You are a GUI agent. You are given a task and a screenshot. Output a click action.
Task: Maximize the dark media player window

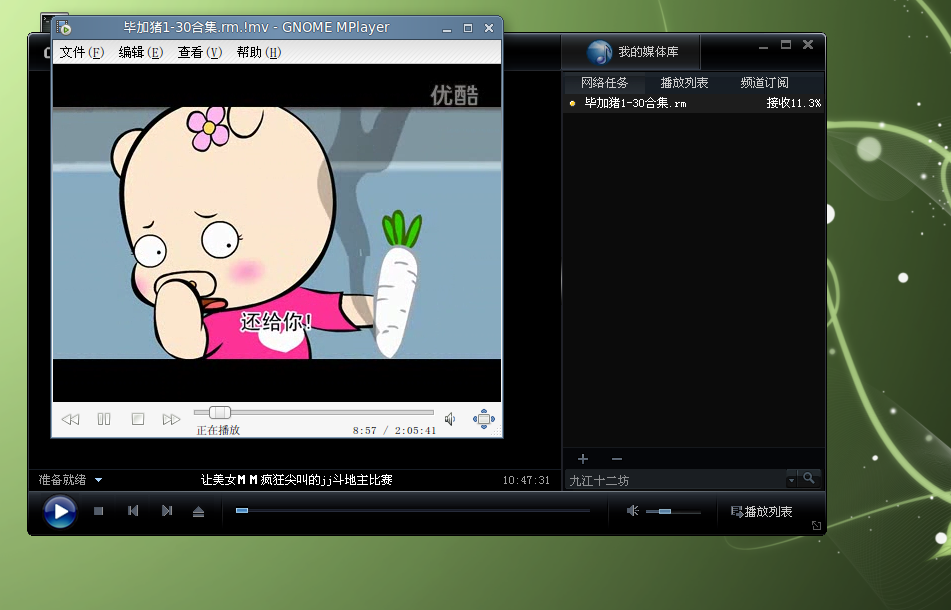785,45
